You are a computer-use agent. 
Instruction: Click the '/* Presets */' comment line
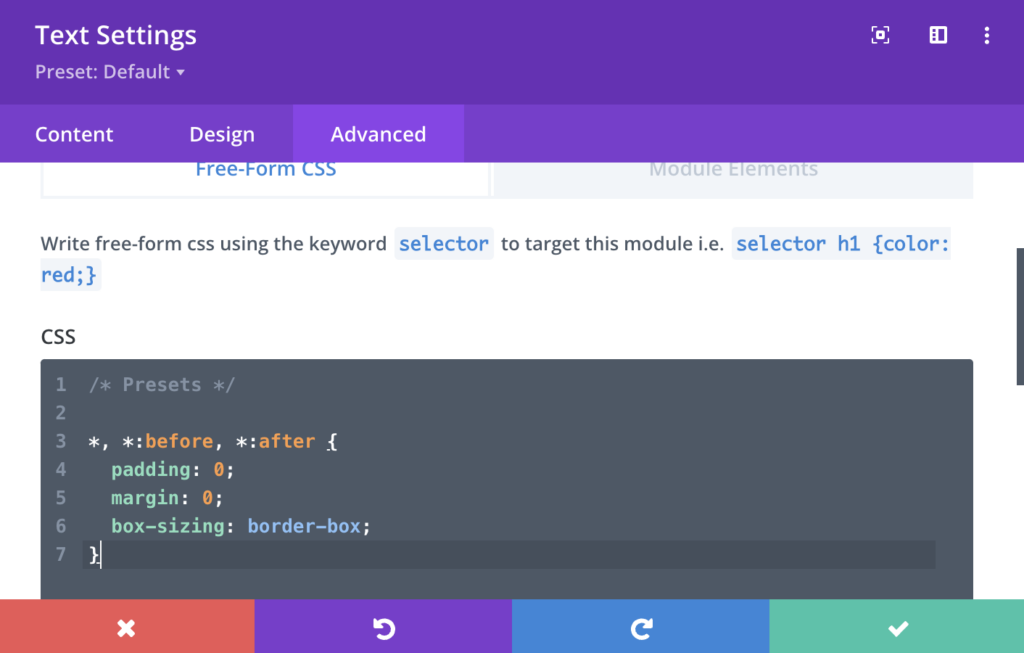point(161,385)
